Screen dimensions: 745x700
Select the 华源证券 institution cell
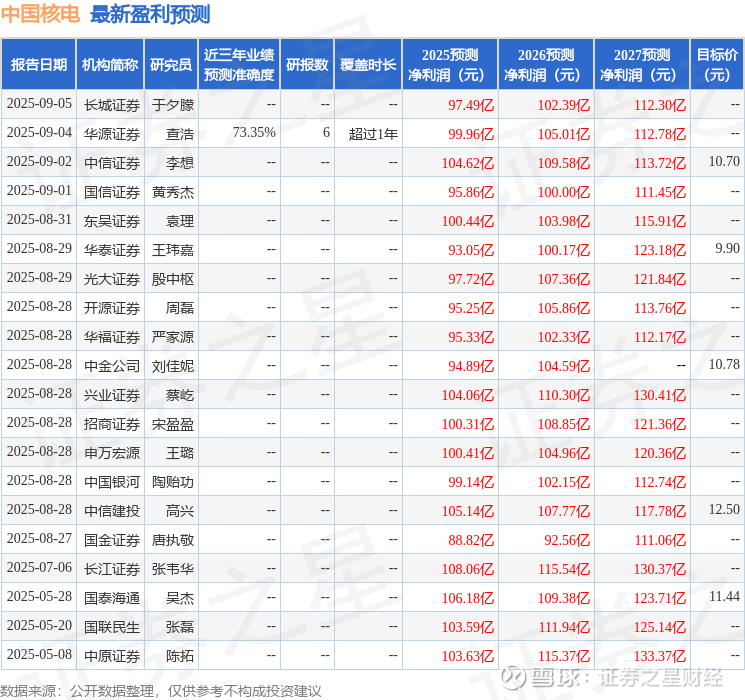tap(112, 134)
